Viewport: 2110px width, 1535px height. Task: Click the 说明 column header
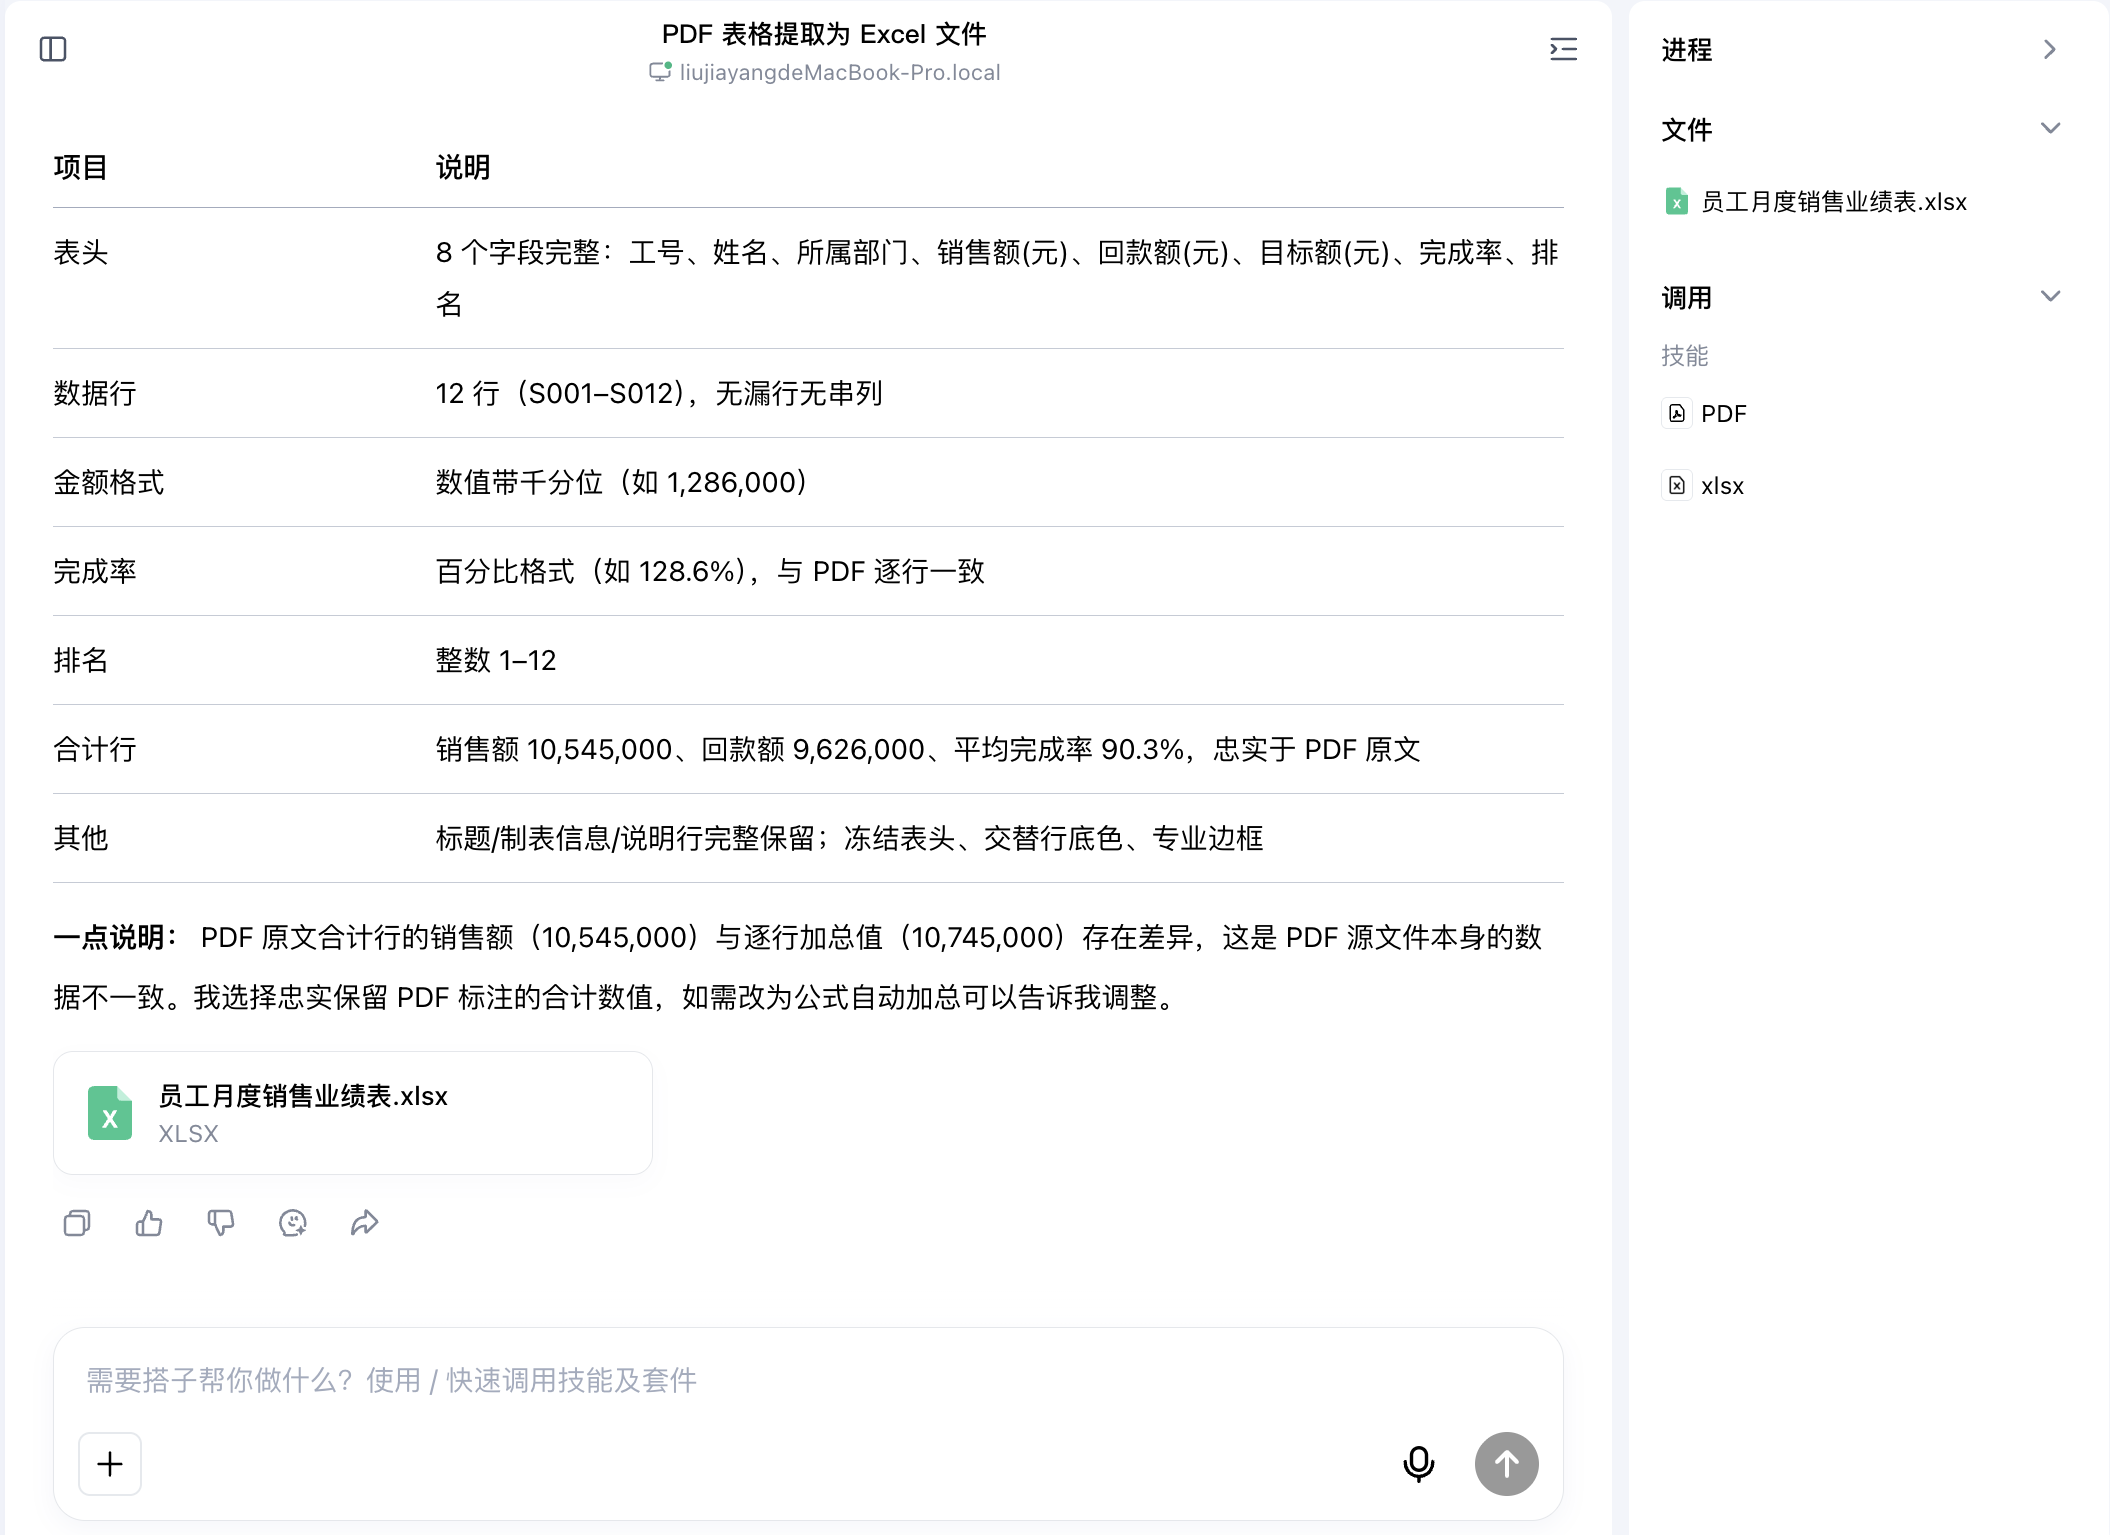click(x=463, y=167)
